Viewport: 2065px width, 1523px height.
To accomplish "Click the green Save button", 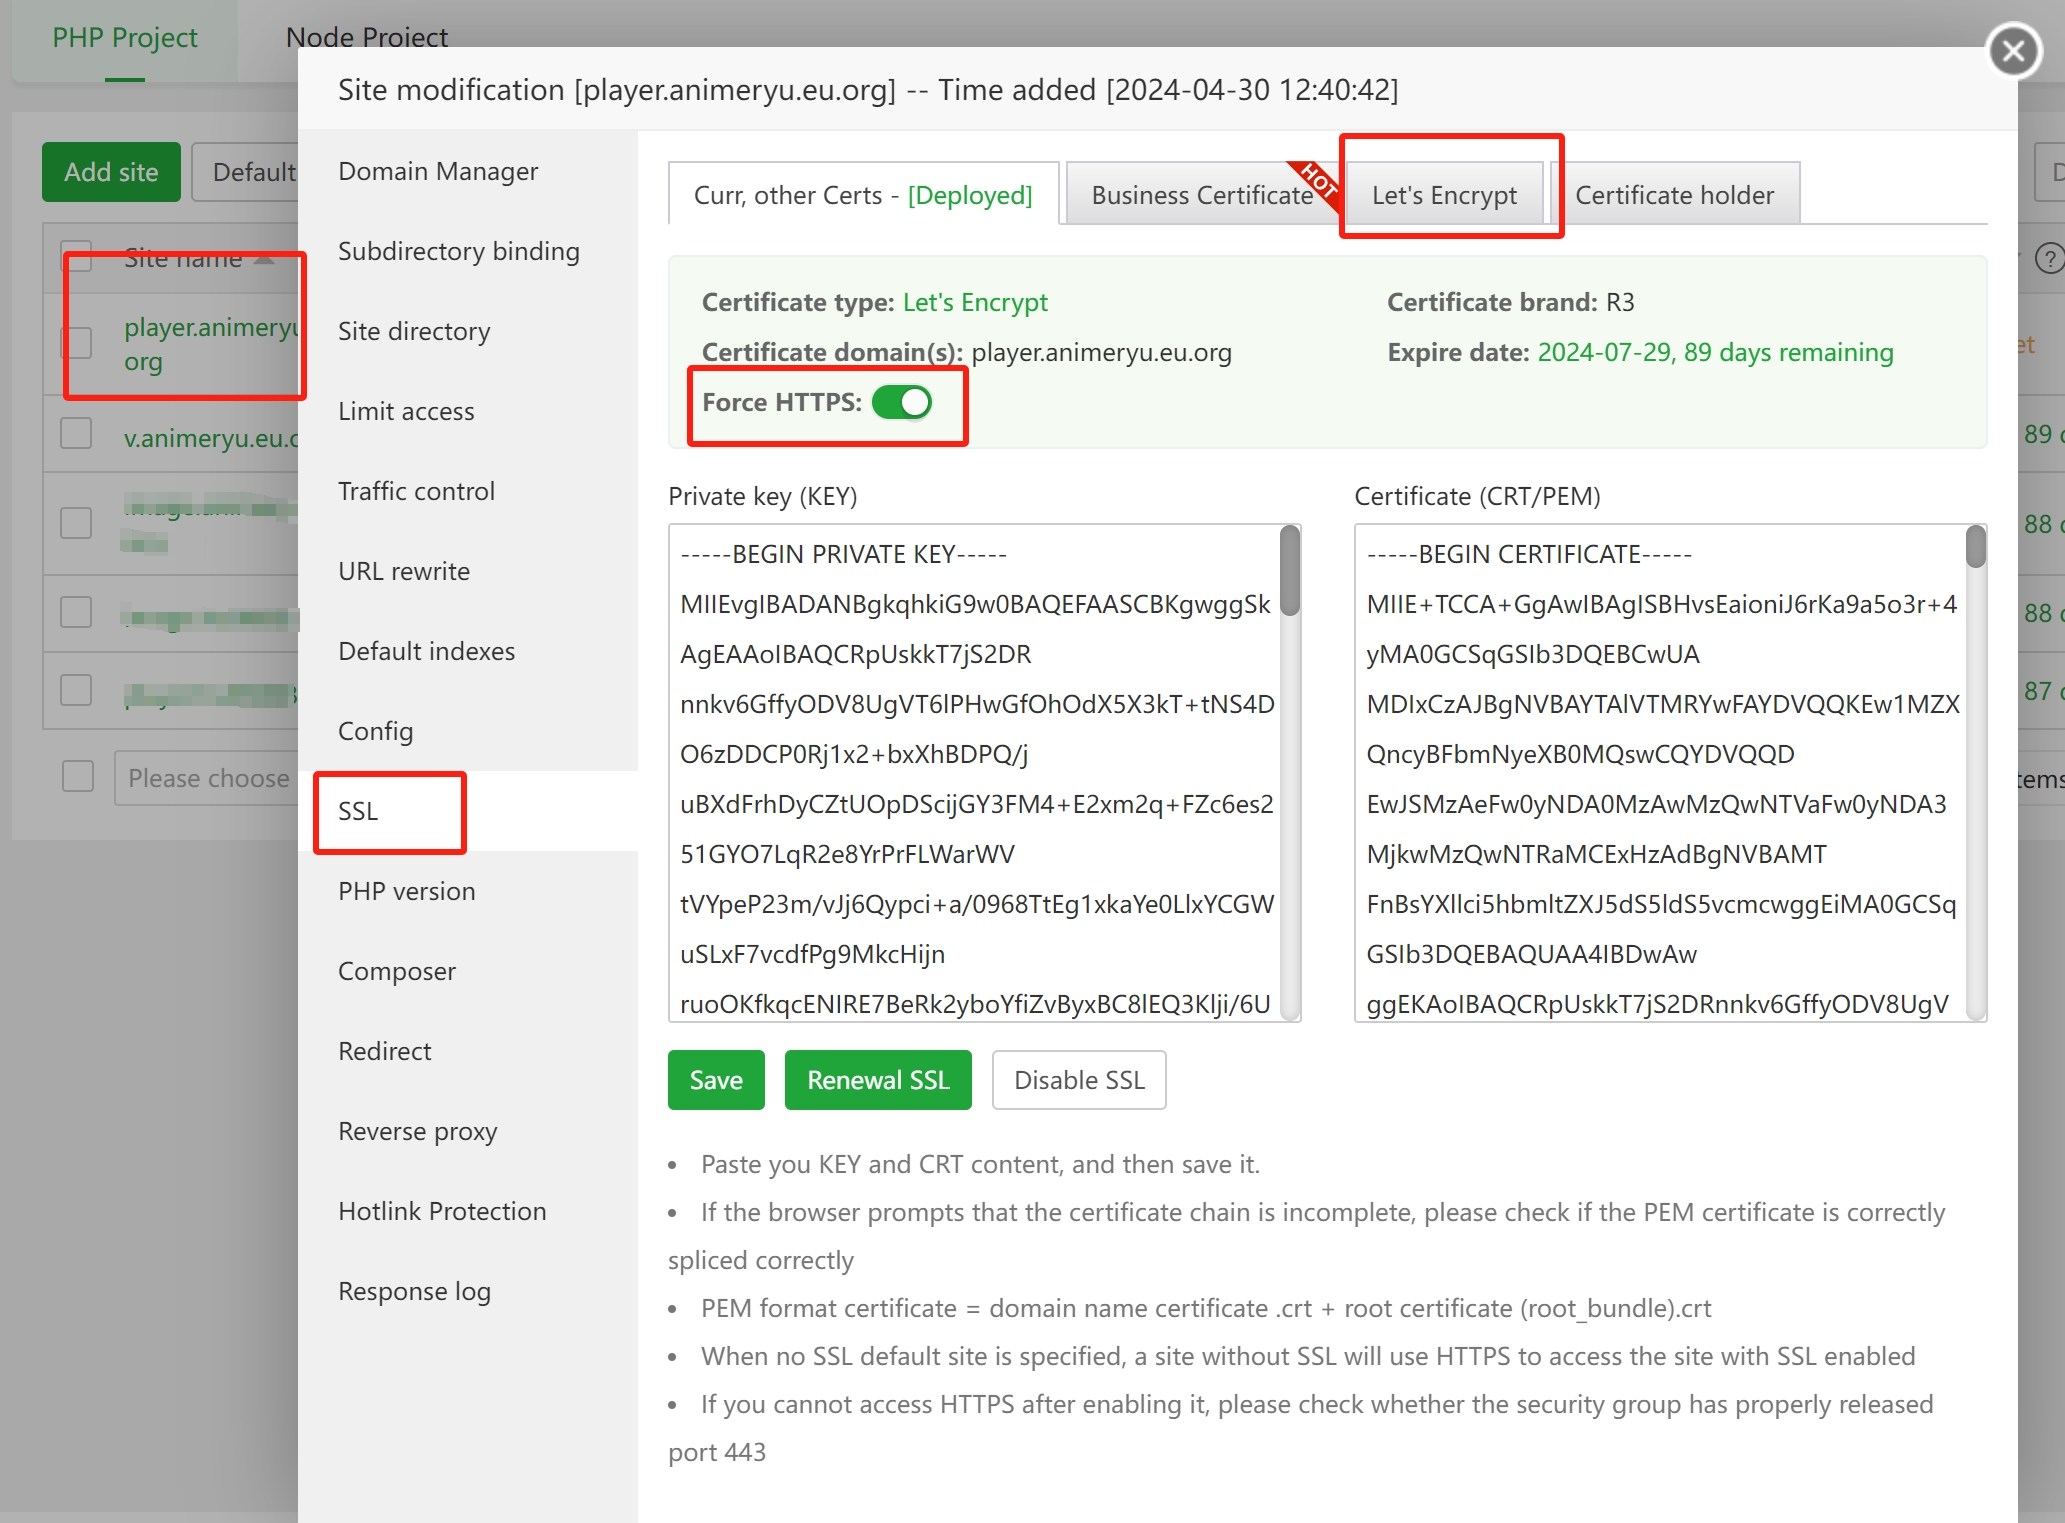I will click(716, 1080).
